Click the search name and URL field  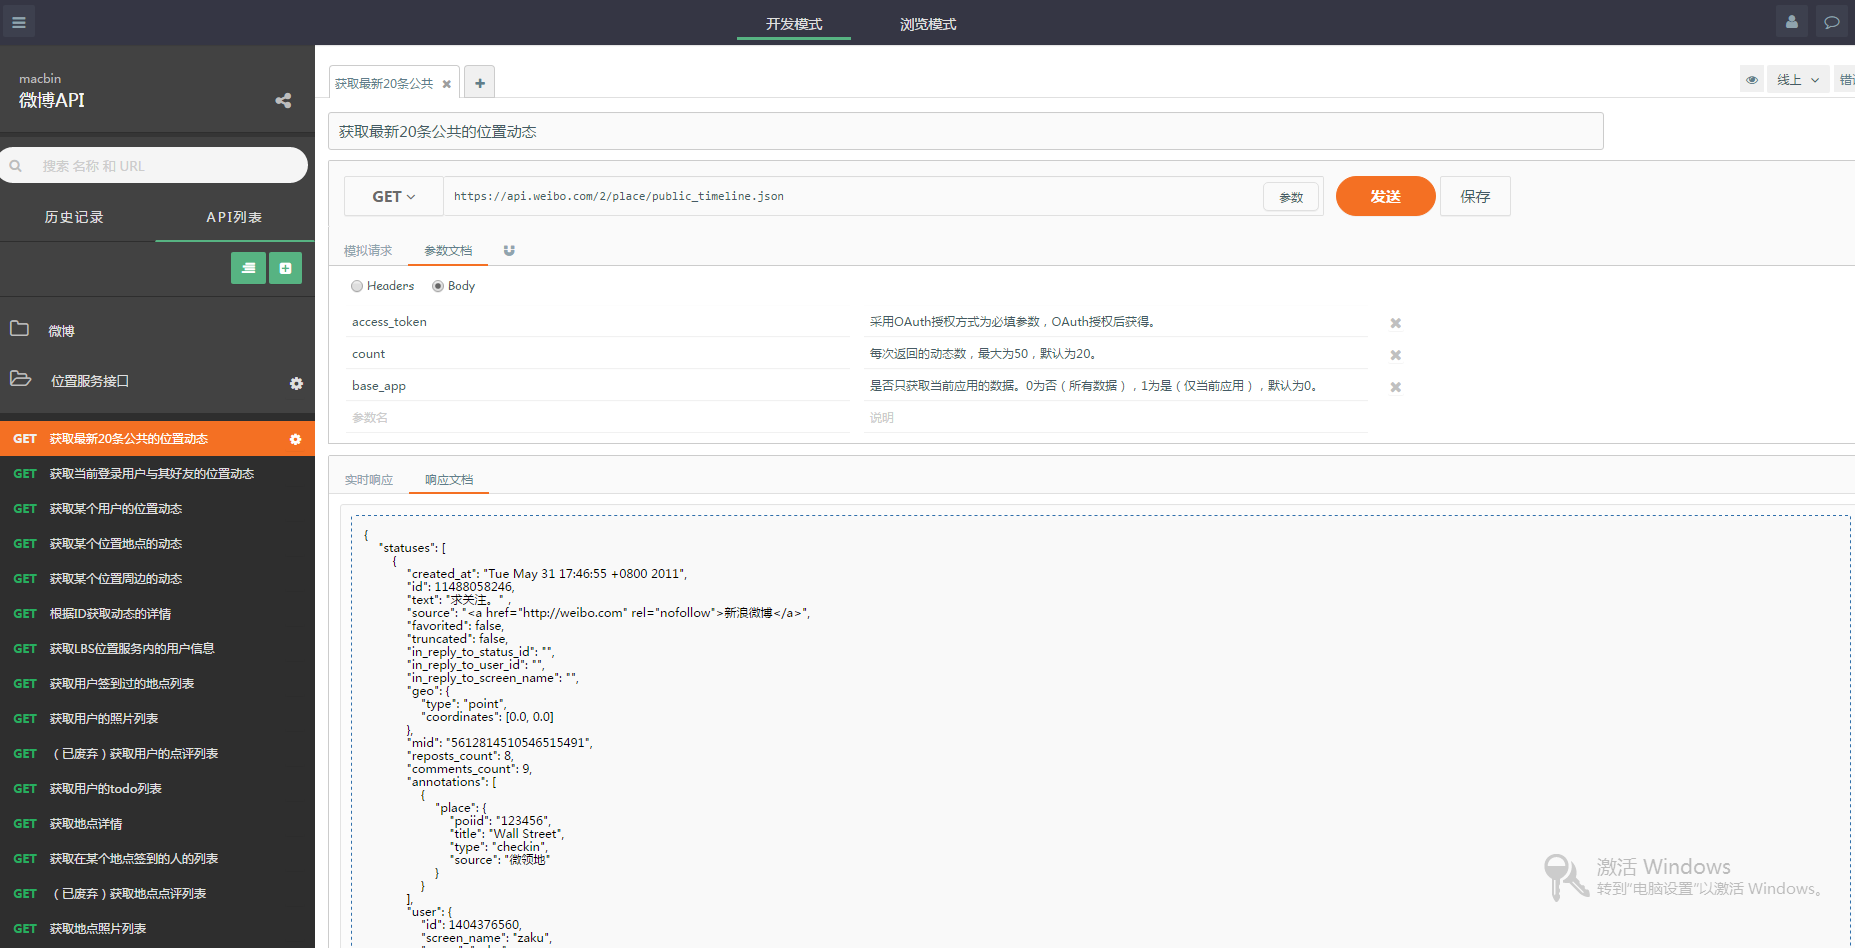[x=160, y=166]
